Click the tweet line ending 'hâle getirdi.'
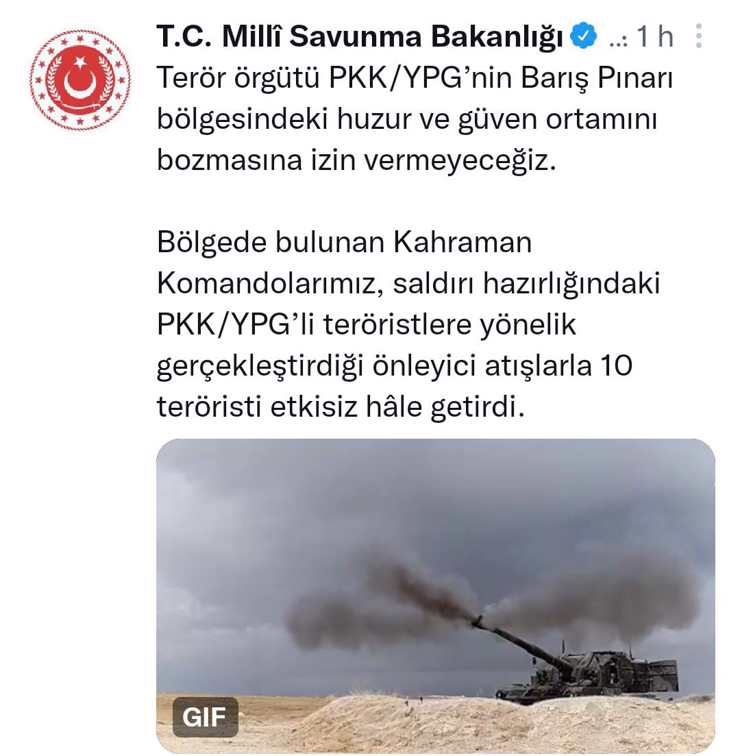The width and height of the screenshot is (740, 756). pos(340,406)
